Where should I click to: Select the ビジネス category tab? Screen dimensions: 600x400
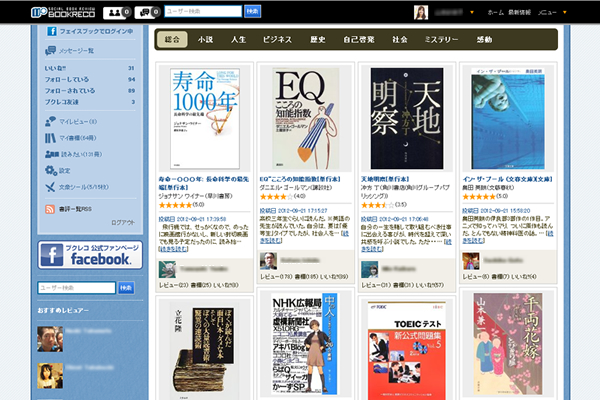[x=276, y=40]
